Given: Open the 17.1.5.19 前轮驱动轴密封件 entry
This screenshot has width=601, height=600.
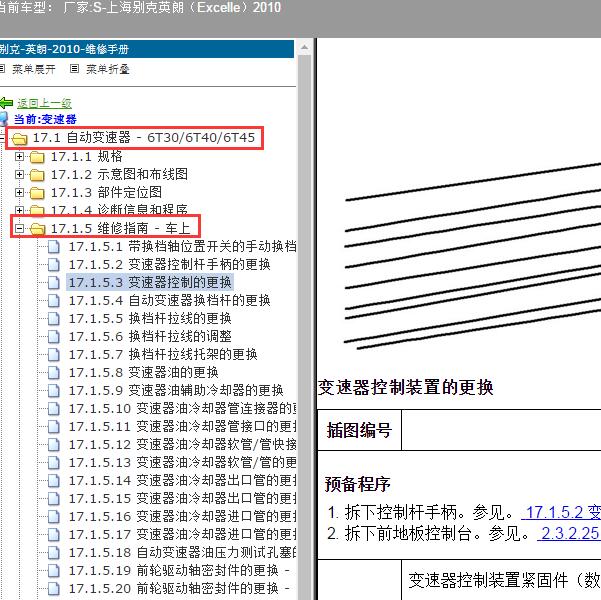Looking at the screenshot, I should click(179, 571).
